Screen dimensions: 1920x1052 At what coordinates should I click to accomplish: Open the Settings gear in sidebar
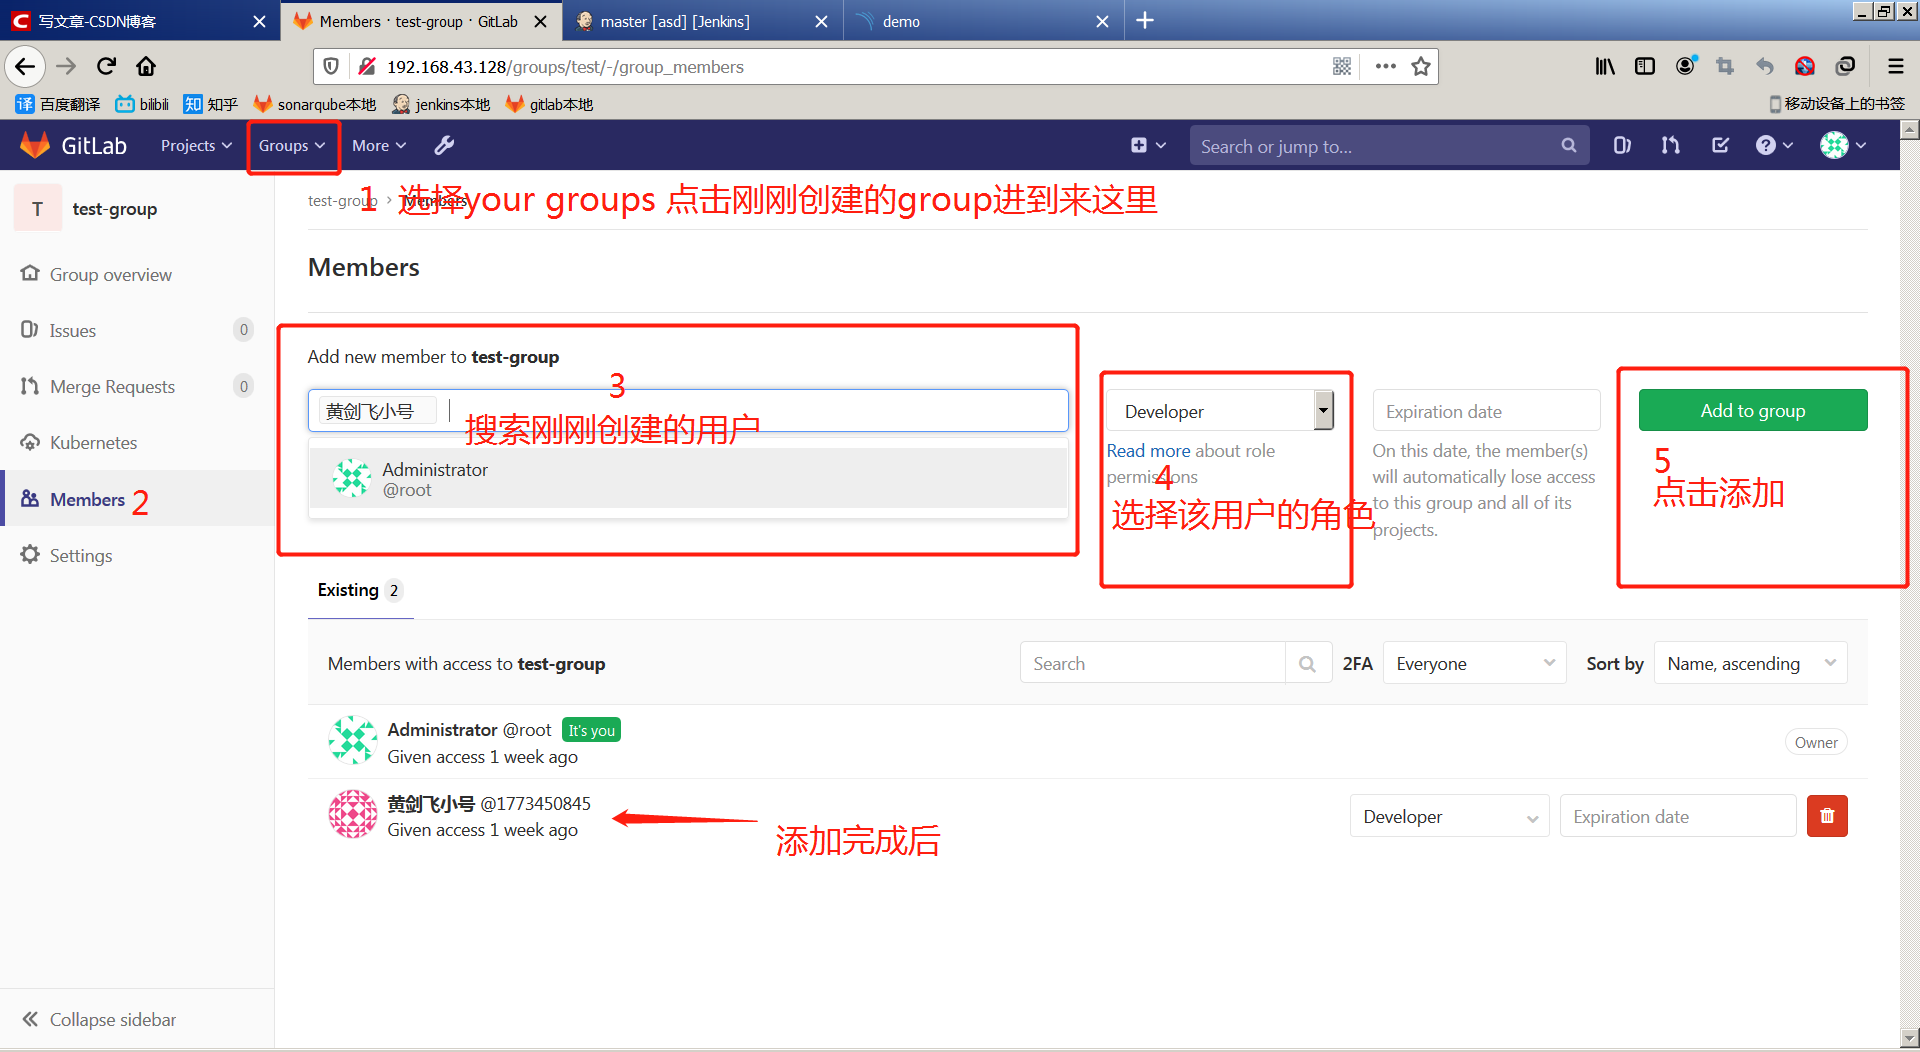coord(30,556)
